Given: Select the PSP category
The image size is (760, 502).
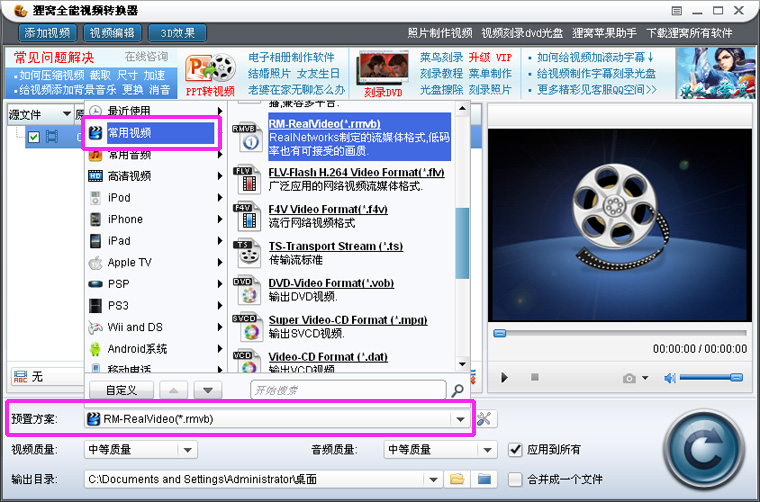Looking at the screenshot, I should 156,284.
